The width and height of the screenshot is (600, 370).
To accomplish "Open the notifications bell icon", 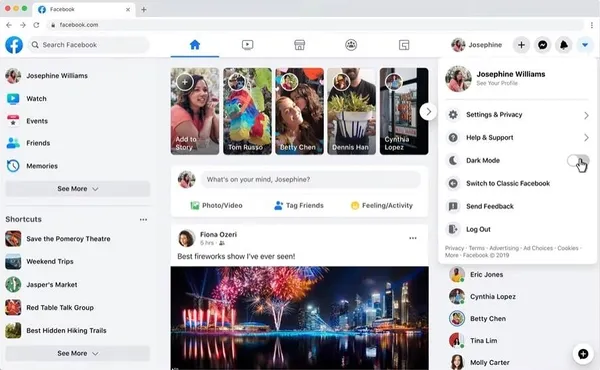I will [564, 45].
